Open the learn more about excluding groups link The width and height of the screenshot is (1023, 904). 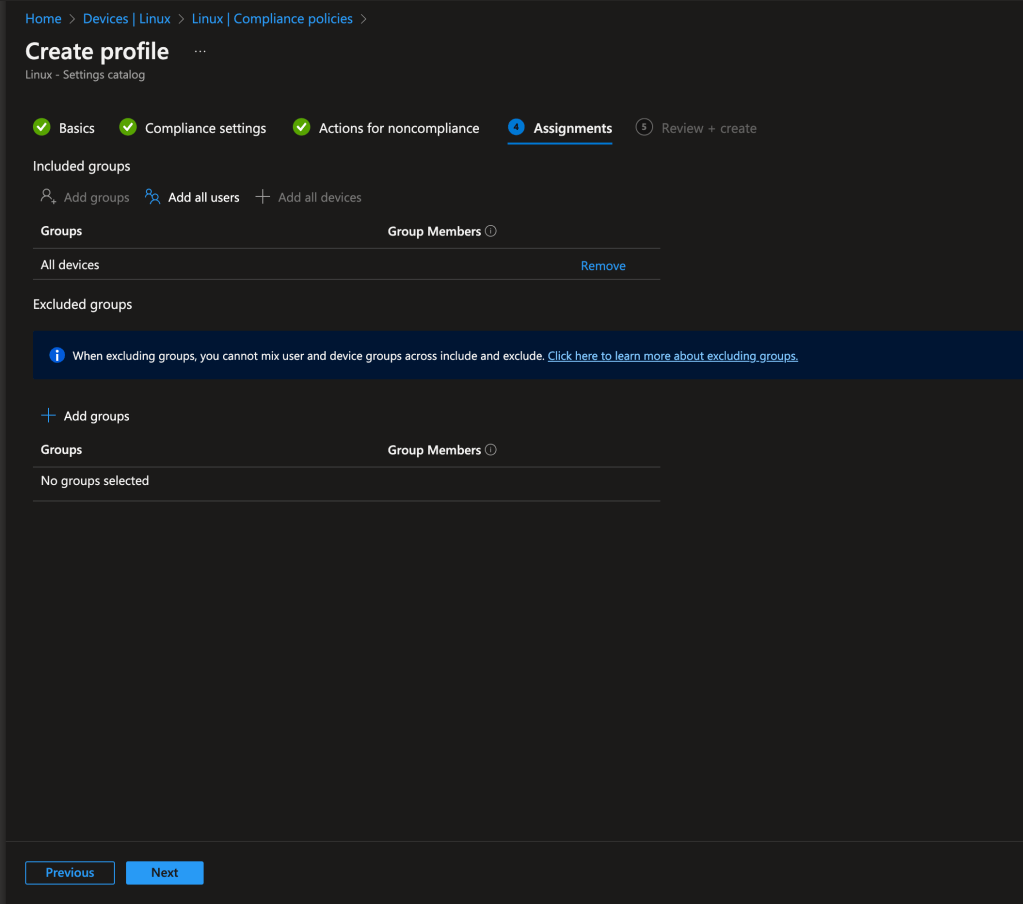pos(672,356)
